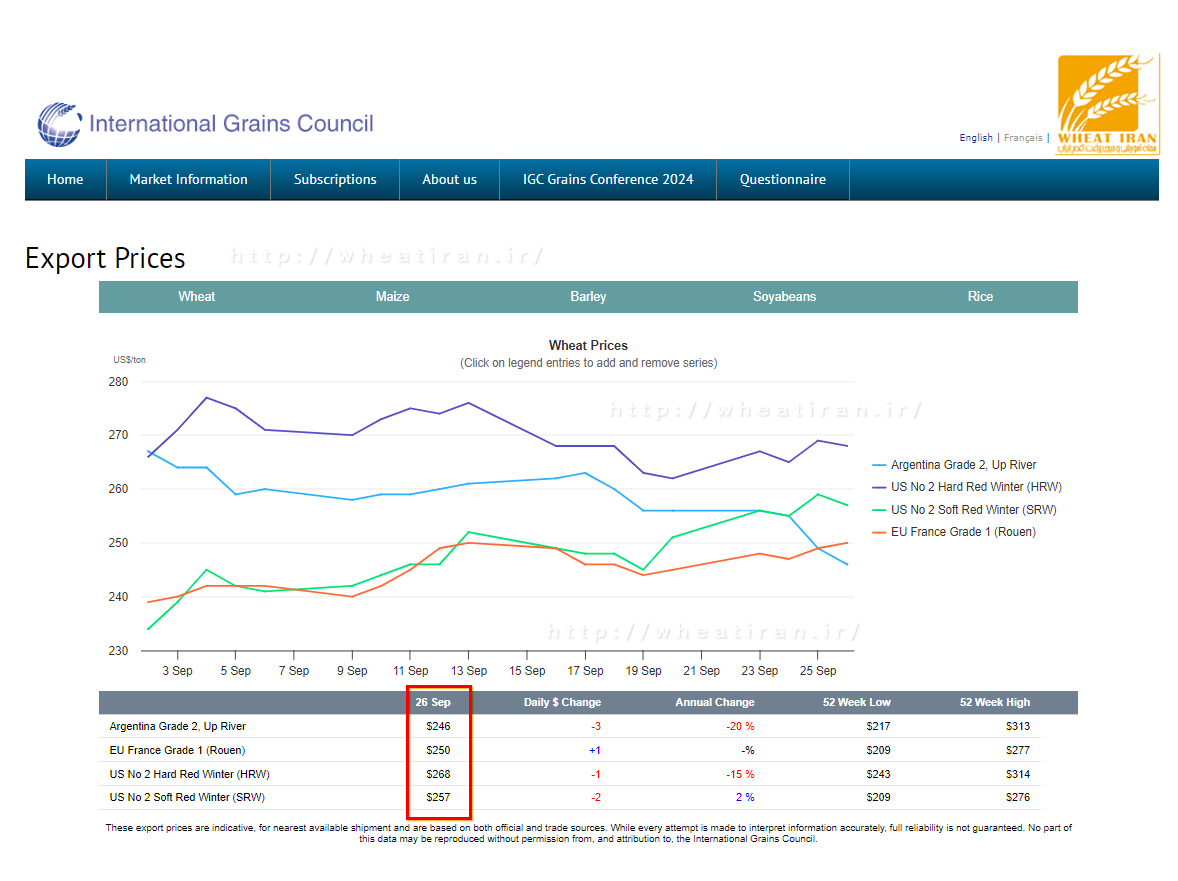Toggle Argentina Grade 2, Up River legend series
This screenshot has width=1178, height=881.
(954, 465)
